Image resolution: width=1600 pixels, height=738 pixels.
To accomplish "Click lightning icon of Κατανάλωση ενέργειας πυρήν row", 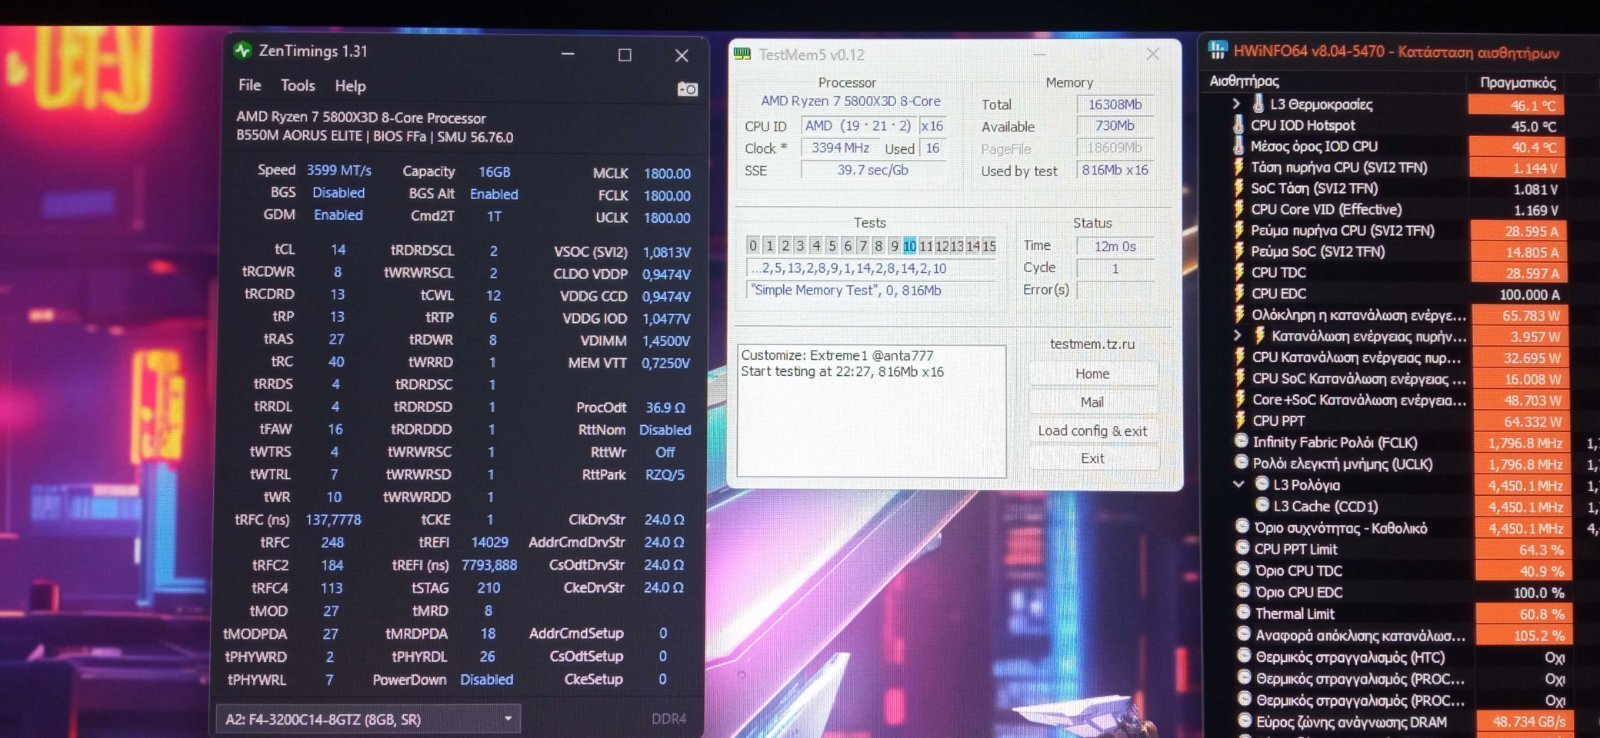I will (1260, 336).
